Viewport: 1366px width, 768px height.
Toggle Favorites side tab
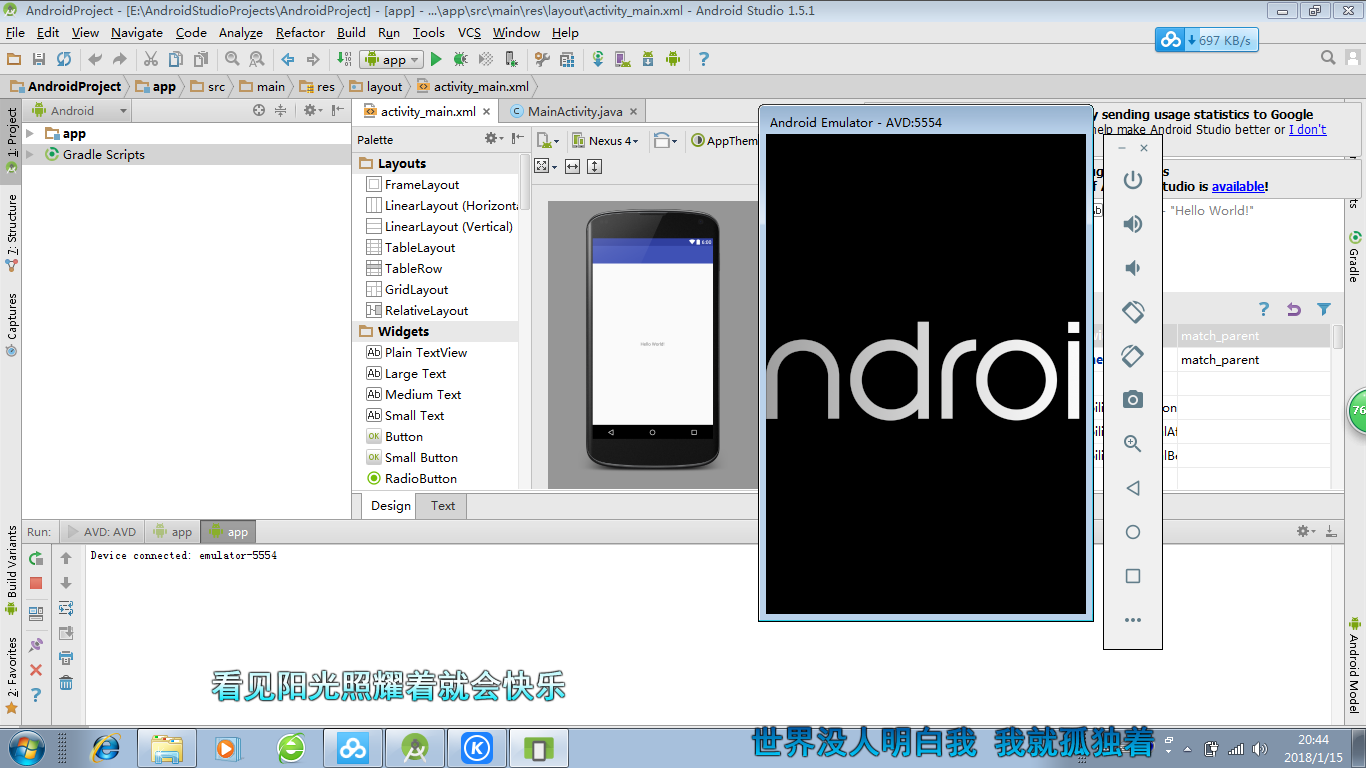click(11, 675)
